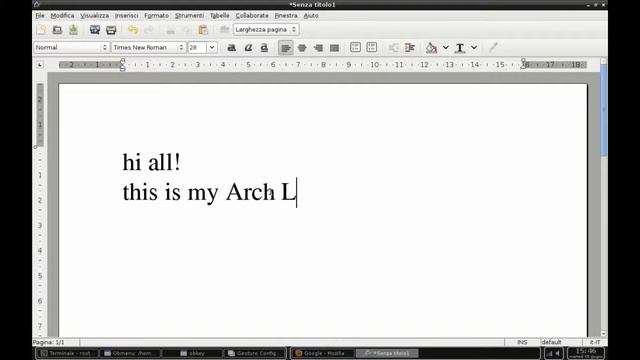640x360 pixels.
Task: Toggle italic formatting
Action: coord(248,48)
